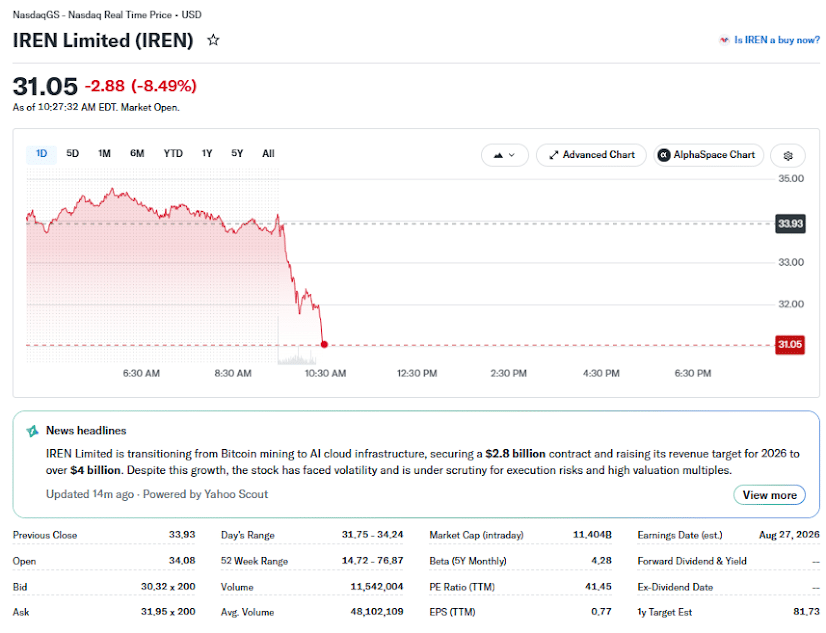Click the Ex-Dividend Date label

(675, 587)
